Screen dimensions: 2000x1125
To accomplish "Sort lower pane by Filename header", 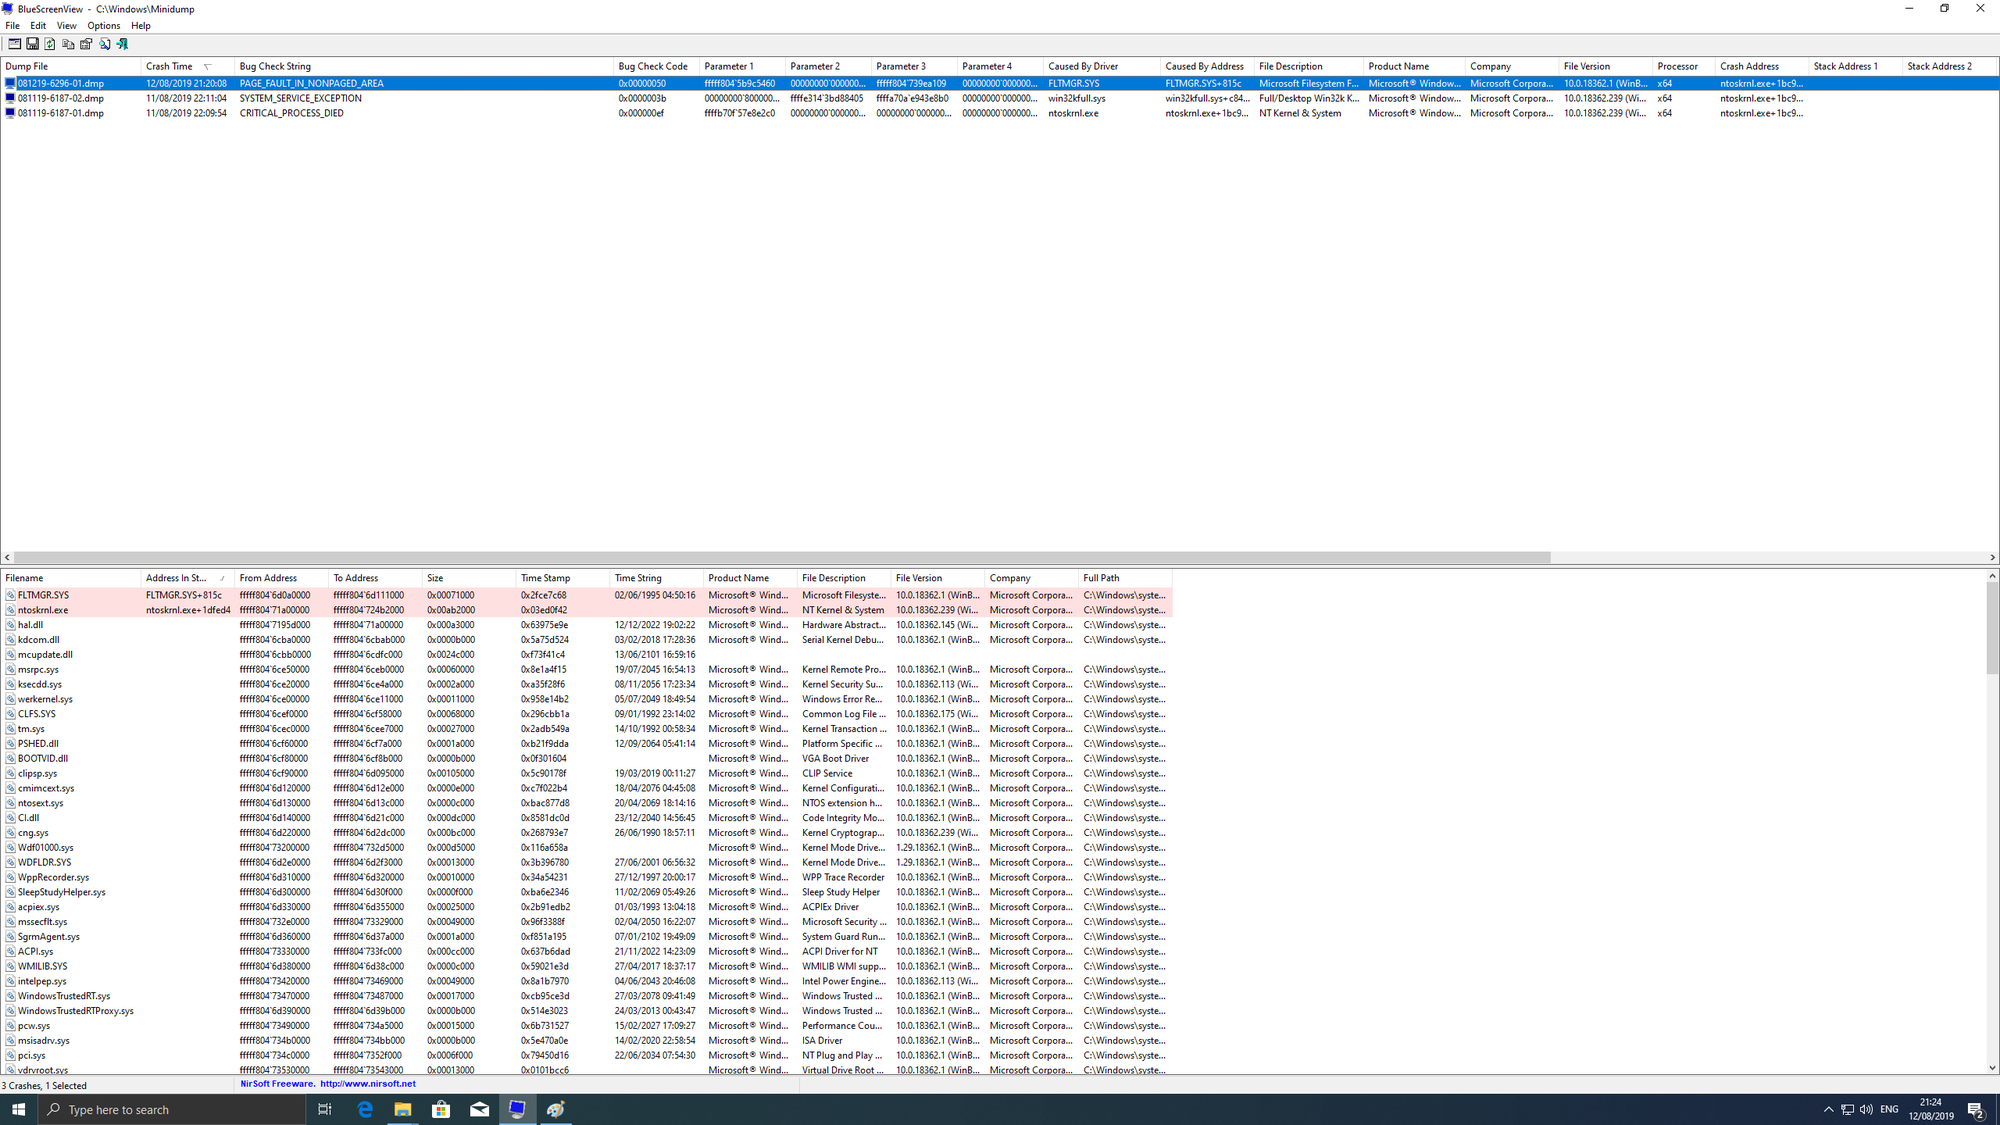I will click(x=70, y=578).
